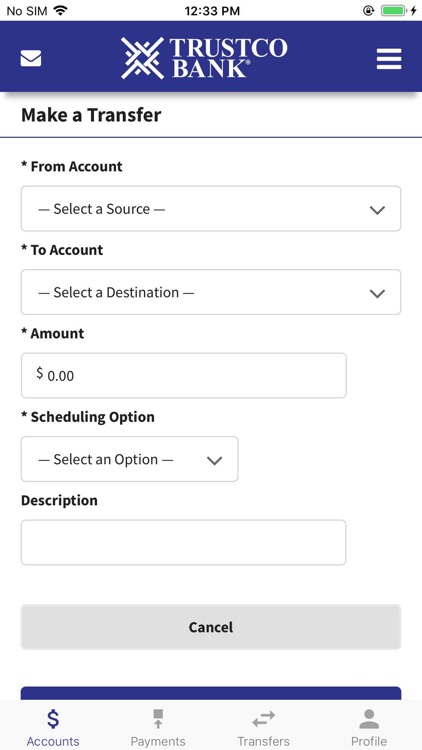
Task: Tap the battery icon in status bar
Action: (393, 11)
